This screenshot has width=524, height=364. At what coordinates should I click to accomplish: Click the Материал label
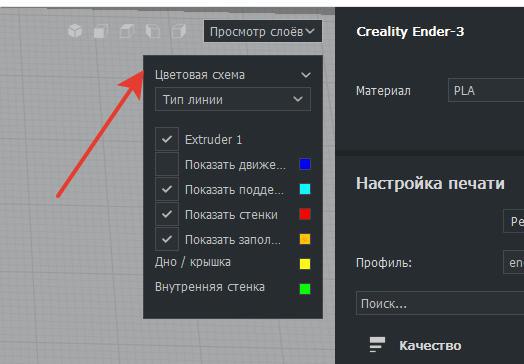pos(383,91)
